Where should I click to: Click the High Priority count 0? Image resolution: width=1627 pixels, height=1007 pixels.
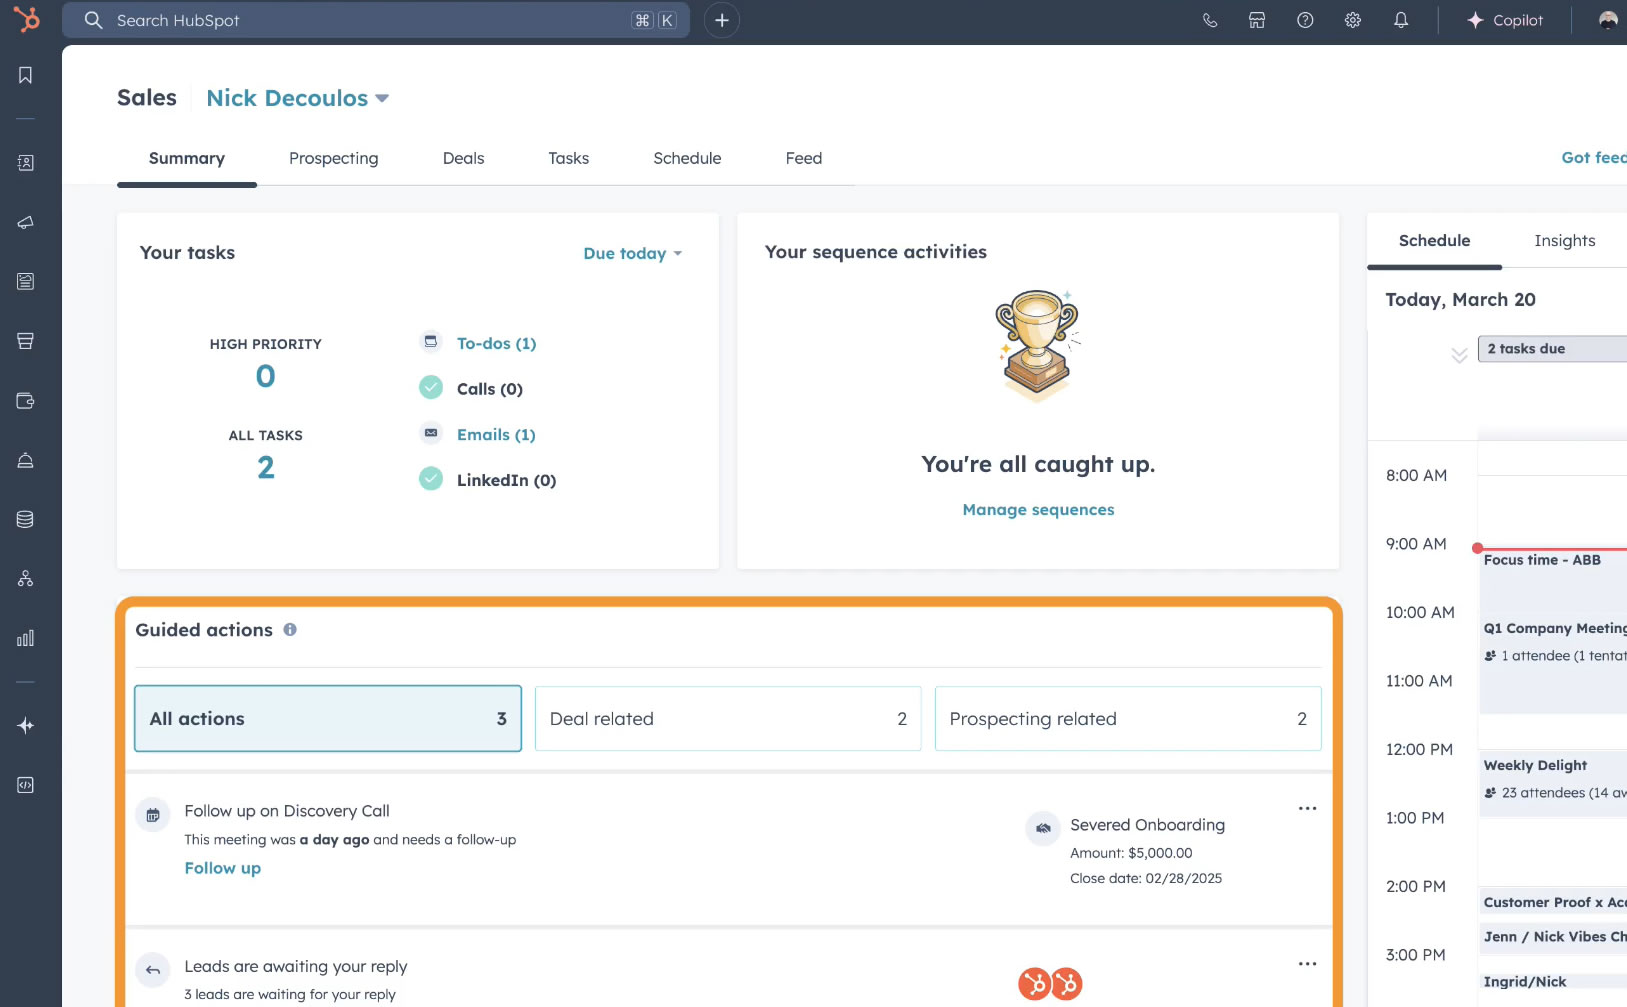(x=265, y=376)
